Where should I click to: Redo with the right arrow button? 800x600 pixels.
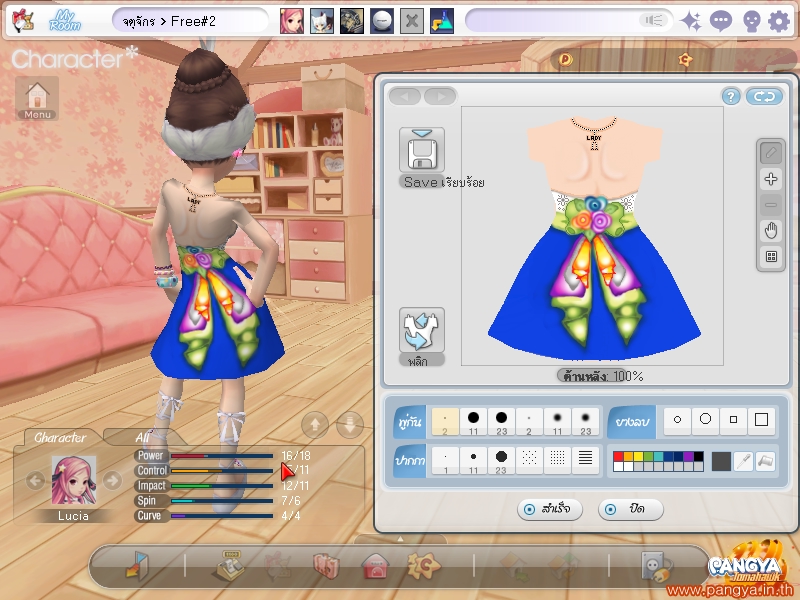[440, 96]
